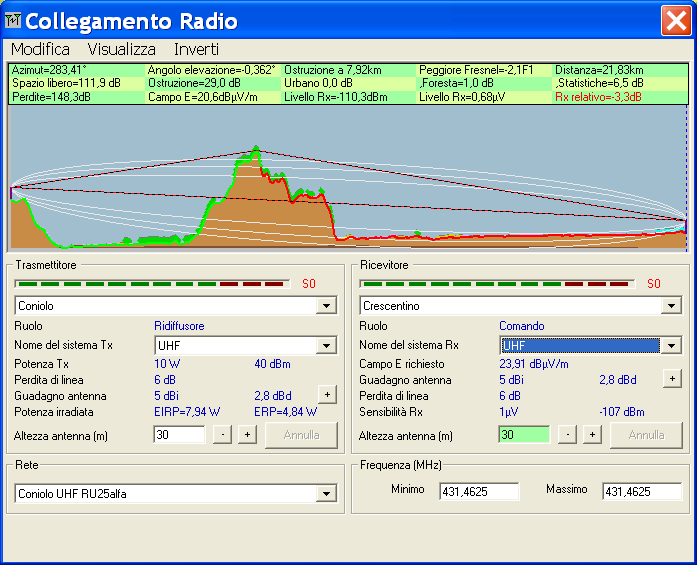The width and height of the screenshot is (697, 565).
Task: Expand the Crescentino receiver dropdown
Action: click(x=671, y=306)
